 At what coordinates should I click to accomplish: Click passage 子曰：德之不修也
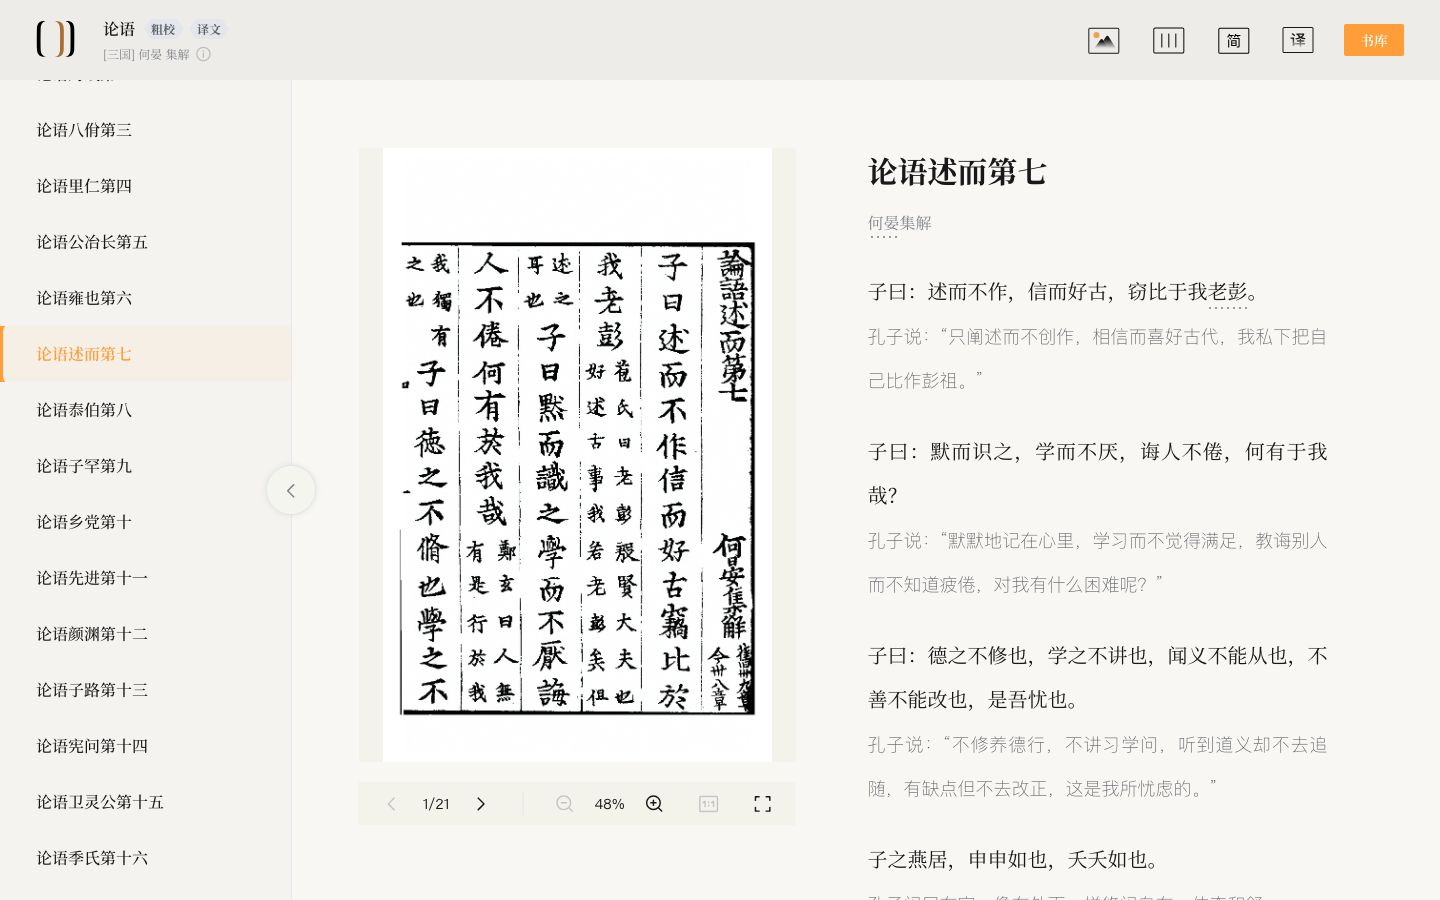click(x=1098, y=677)
